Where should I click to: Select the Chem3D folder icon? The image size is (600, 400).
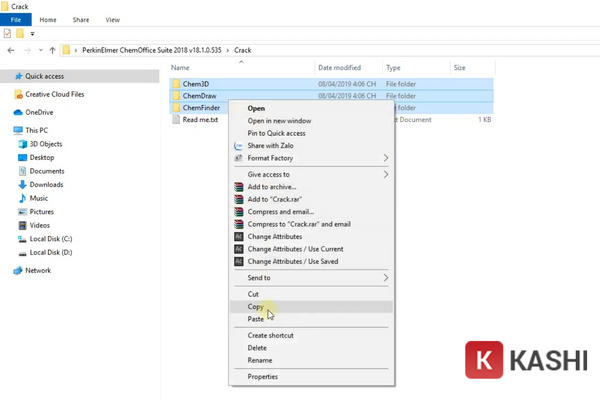pos(176,84)
